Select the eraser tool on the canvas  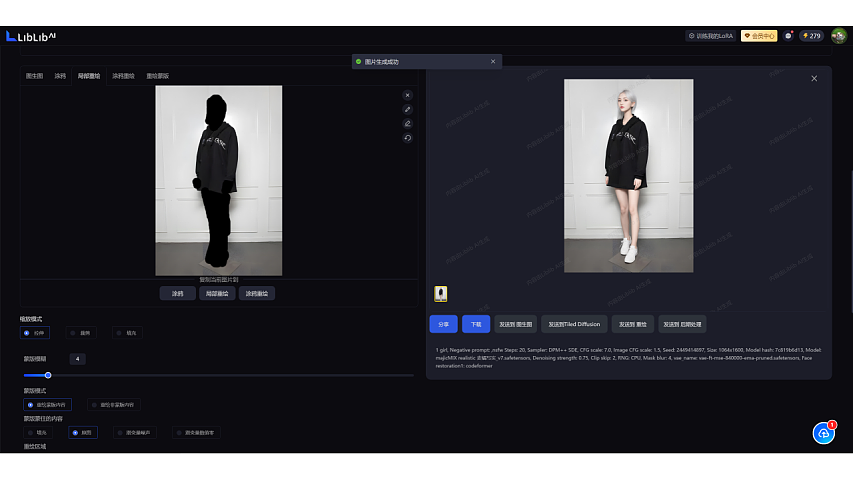pos(407,124)
